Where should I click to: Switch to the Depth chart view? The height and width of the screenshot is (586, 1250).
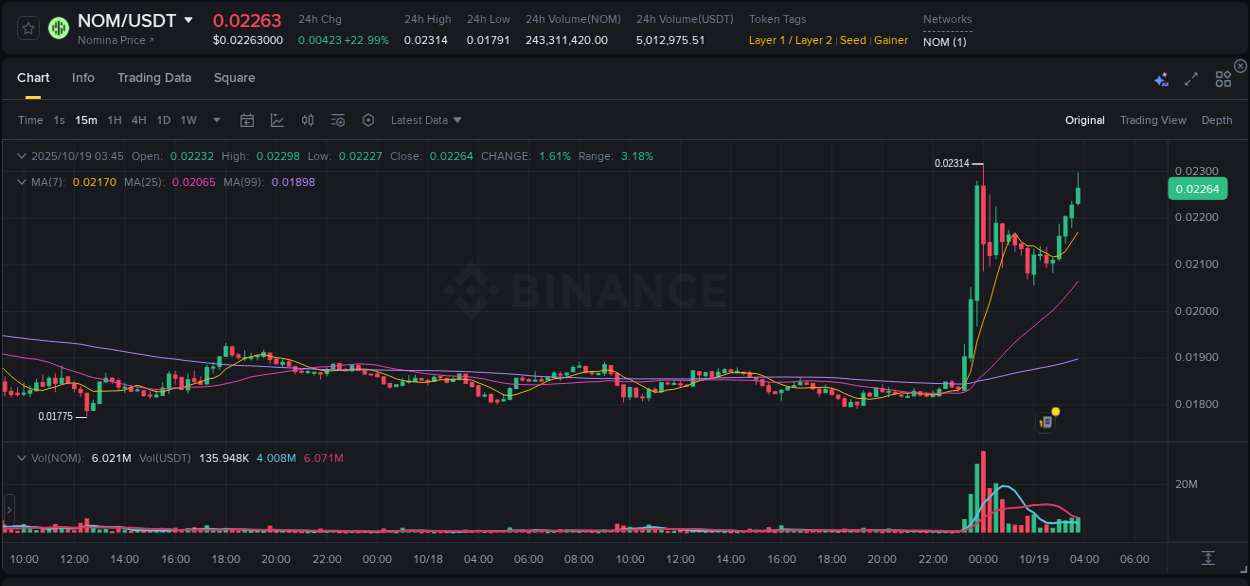(1217, 120)
